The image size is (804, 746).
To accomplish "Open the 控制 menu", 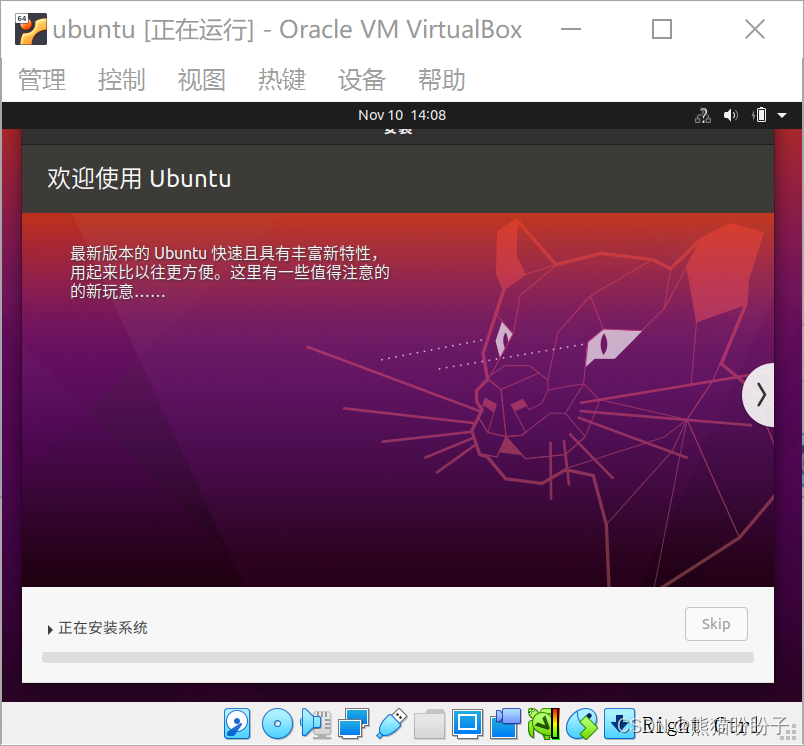I will click(x=122, y=80).
